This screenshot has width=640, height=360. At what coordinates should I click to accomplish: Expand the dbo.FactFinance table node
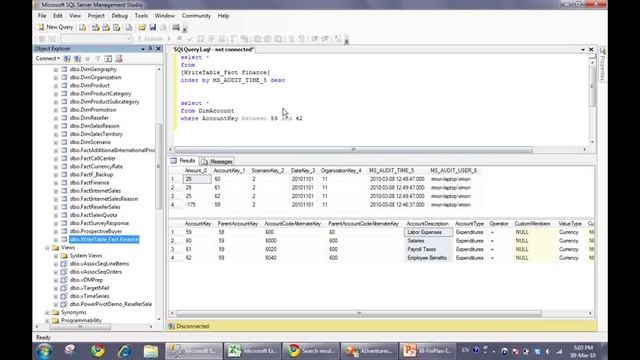point(56,183)
